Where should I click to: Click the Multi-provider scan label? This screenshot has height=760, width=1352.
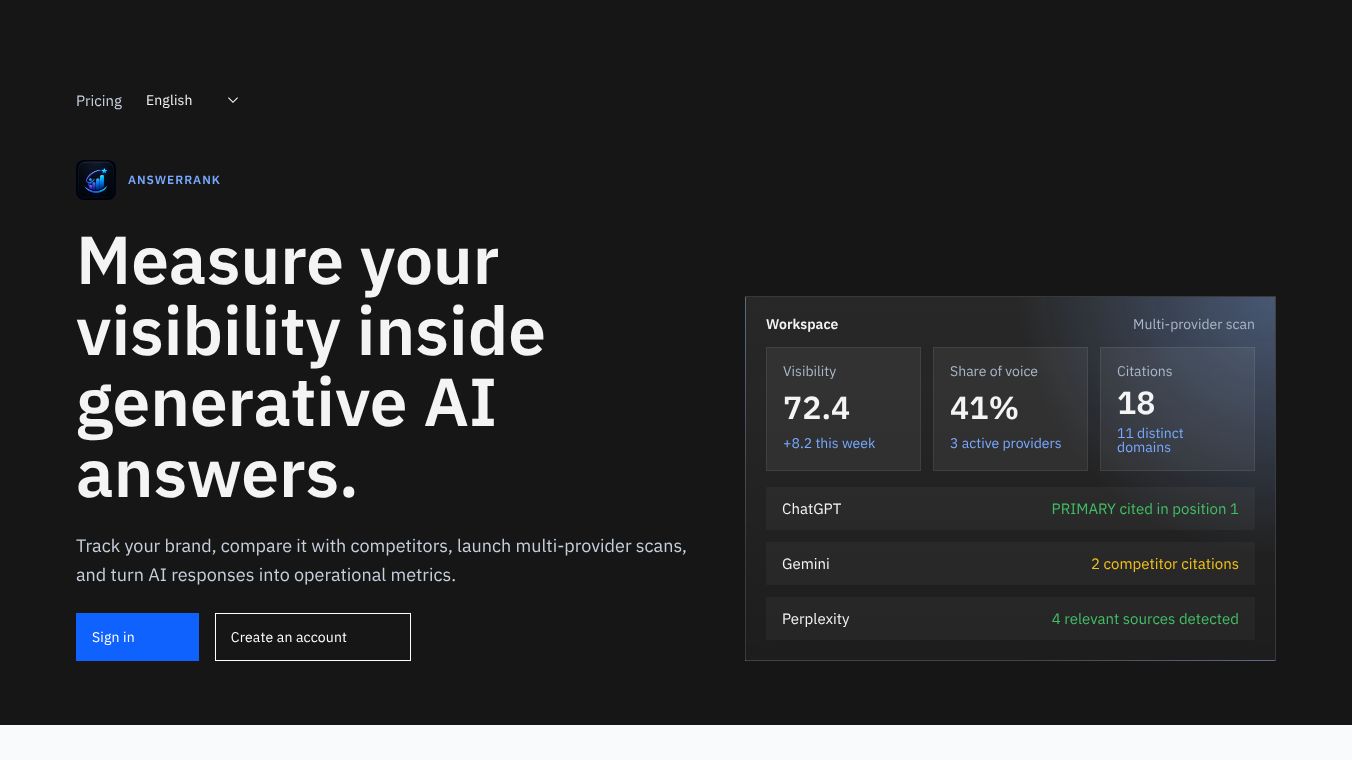(x=1193, y=324)
